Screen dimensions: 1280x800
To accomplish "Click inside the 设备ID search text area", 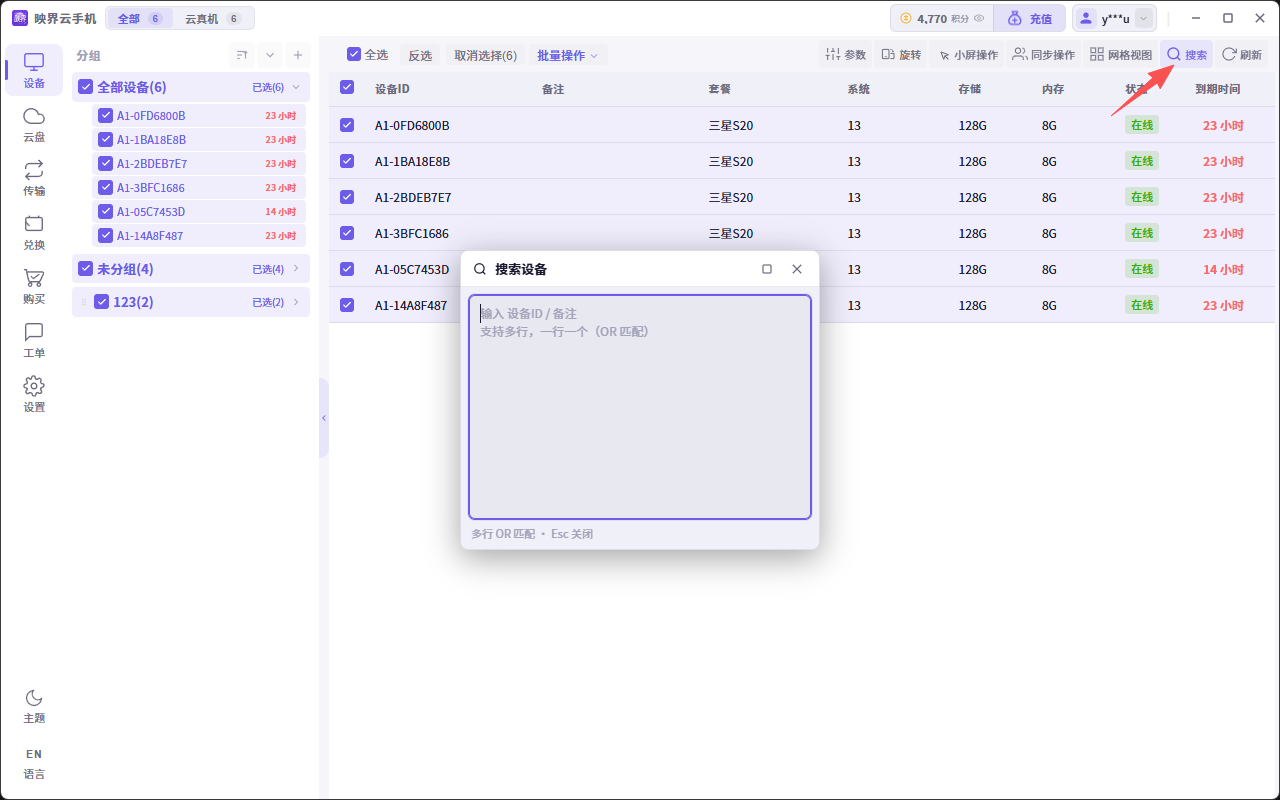I will pos(640,407).
